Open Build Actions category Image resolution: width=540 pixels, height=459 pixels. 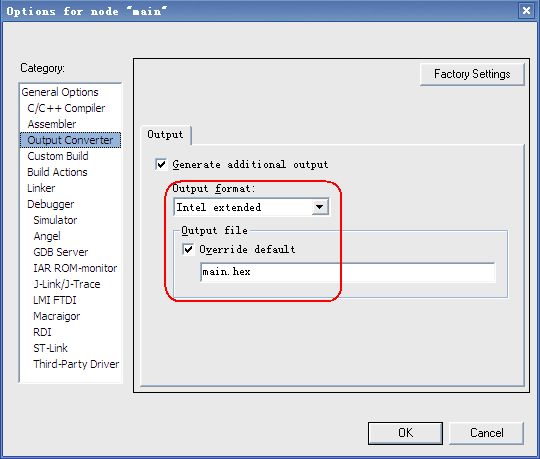point(57,172)
